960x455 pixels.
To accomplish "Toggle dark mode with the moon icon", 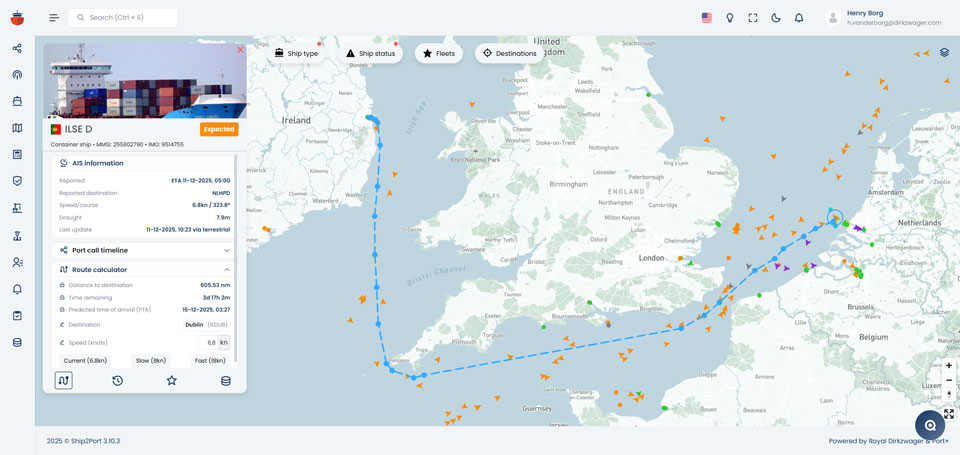I will pyautogui.click(x=776, y=18).
